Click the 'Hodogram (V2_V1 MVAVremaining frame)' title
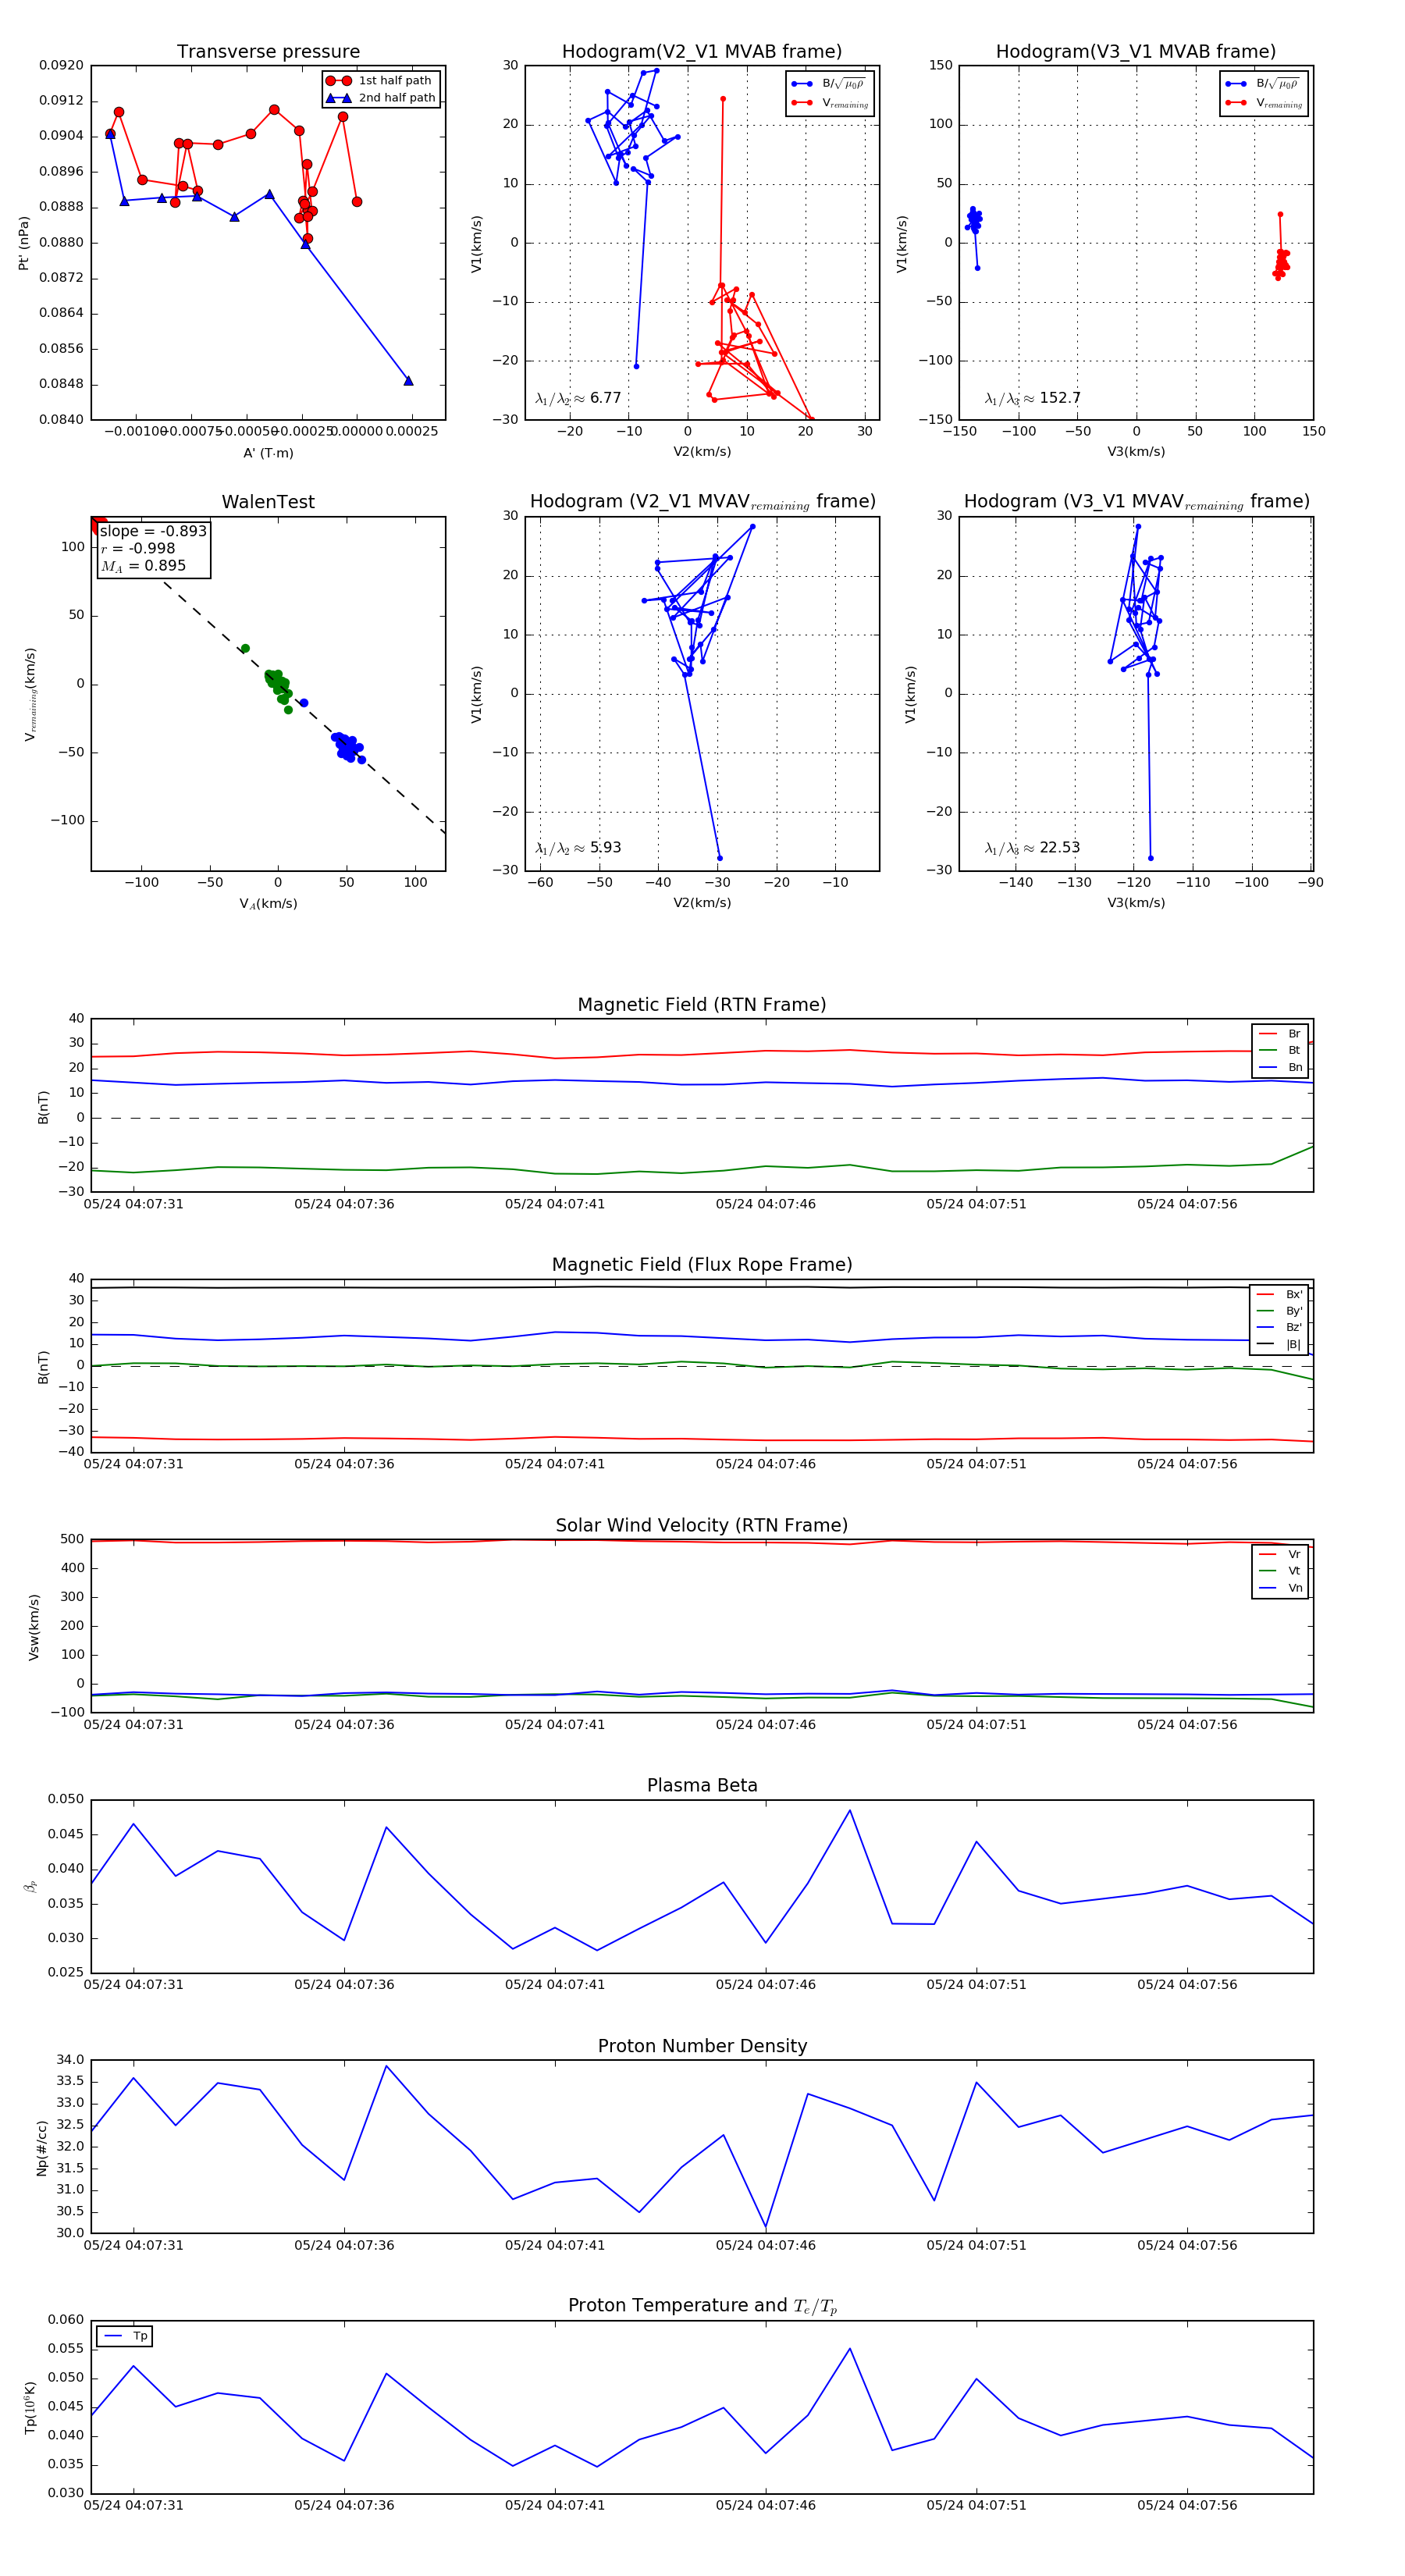This screenshot has height=2576, width=1405. (x=702, y=502)
